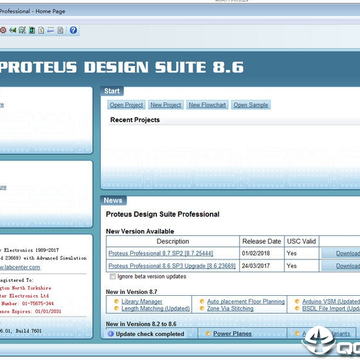Download the Proteus 8.6 SP3 upgrade
This screenshot has width=360, height=360.
(341, 266)
